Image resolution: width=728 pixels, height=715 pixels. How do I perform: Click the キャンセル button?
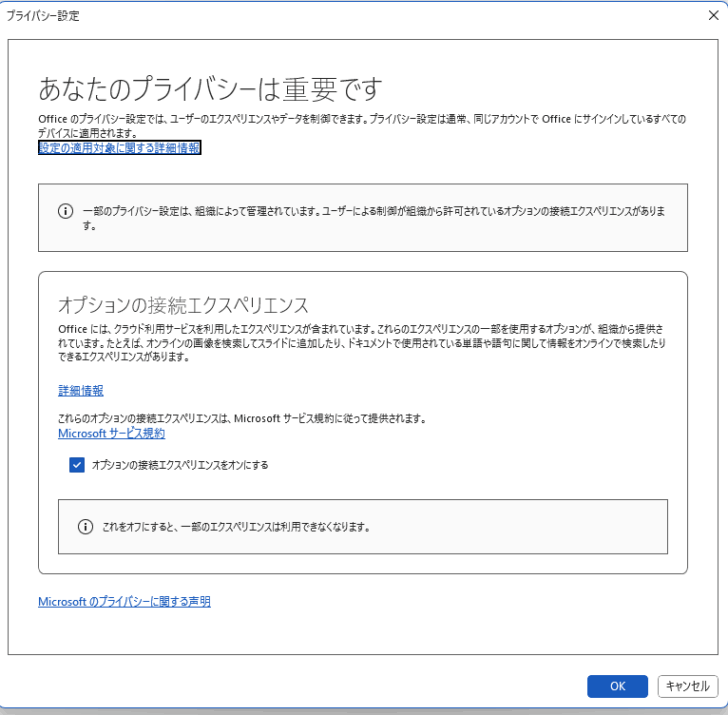688,686
